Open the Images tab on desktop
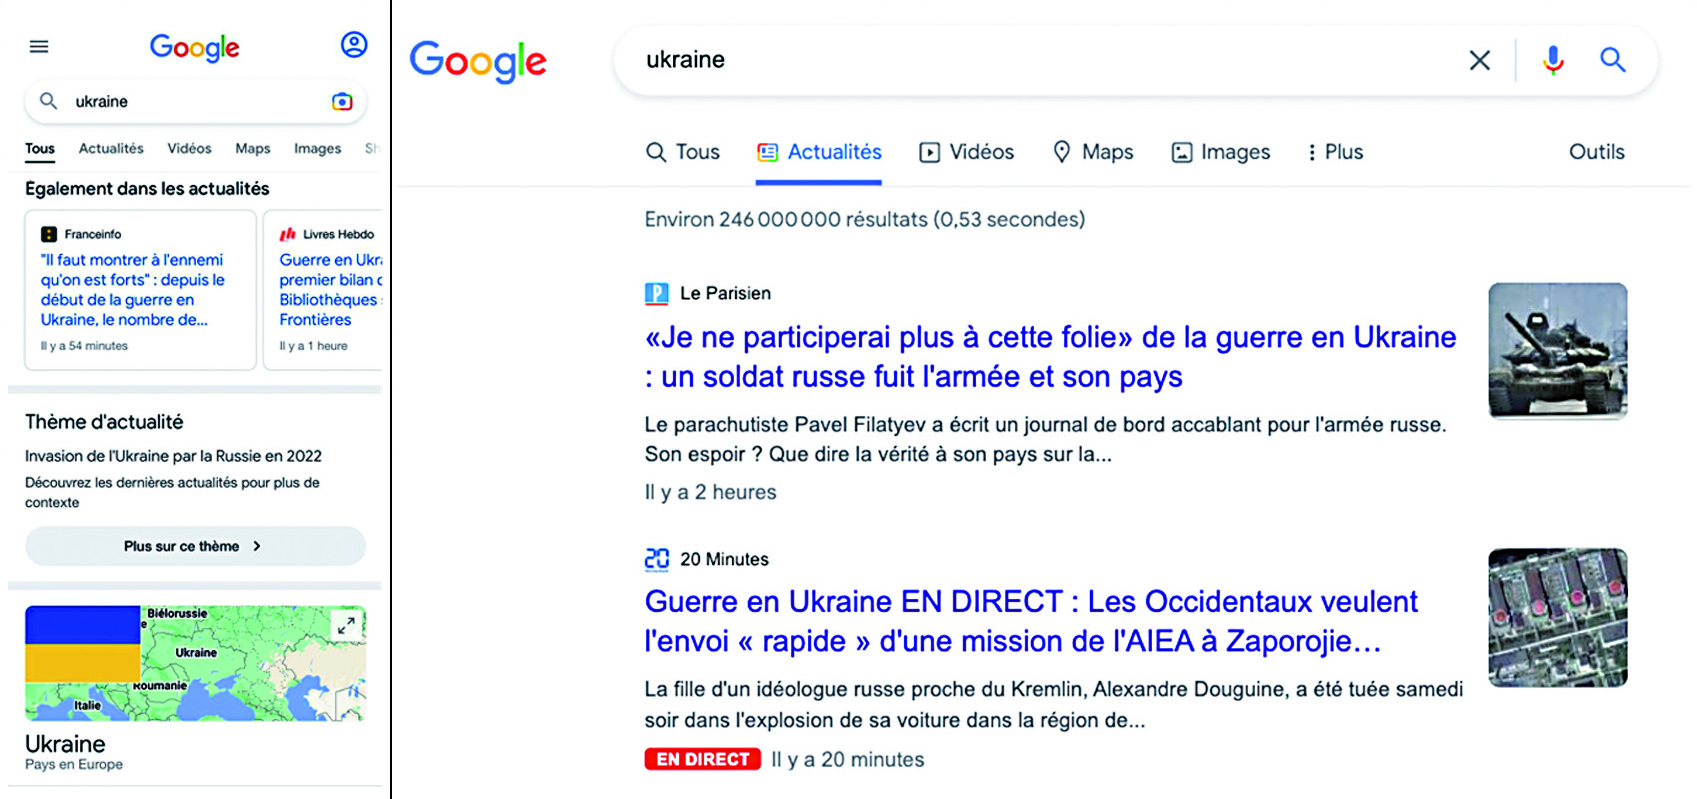 (x=1220, y=152)
